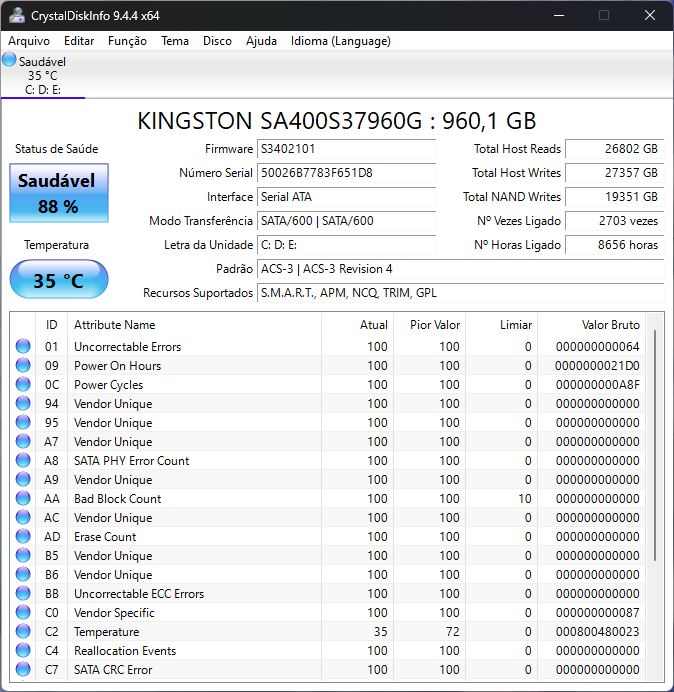The height and width of the screenshot is (692, 674).
Task: Open the Disco menu
Action: (x=217, y=41)
